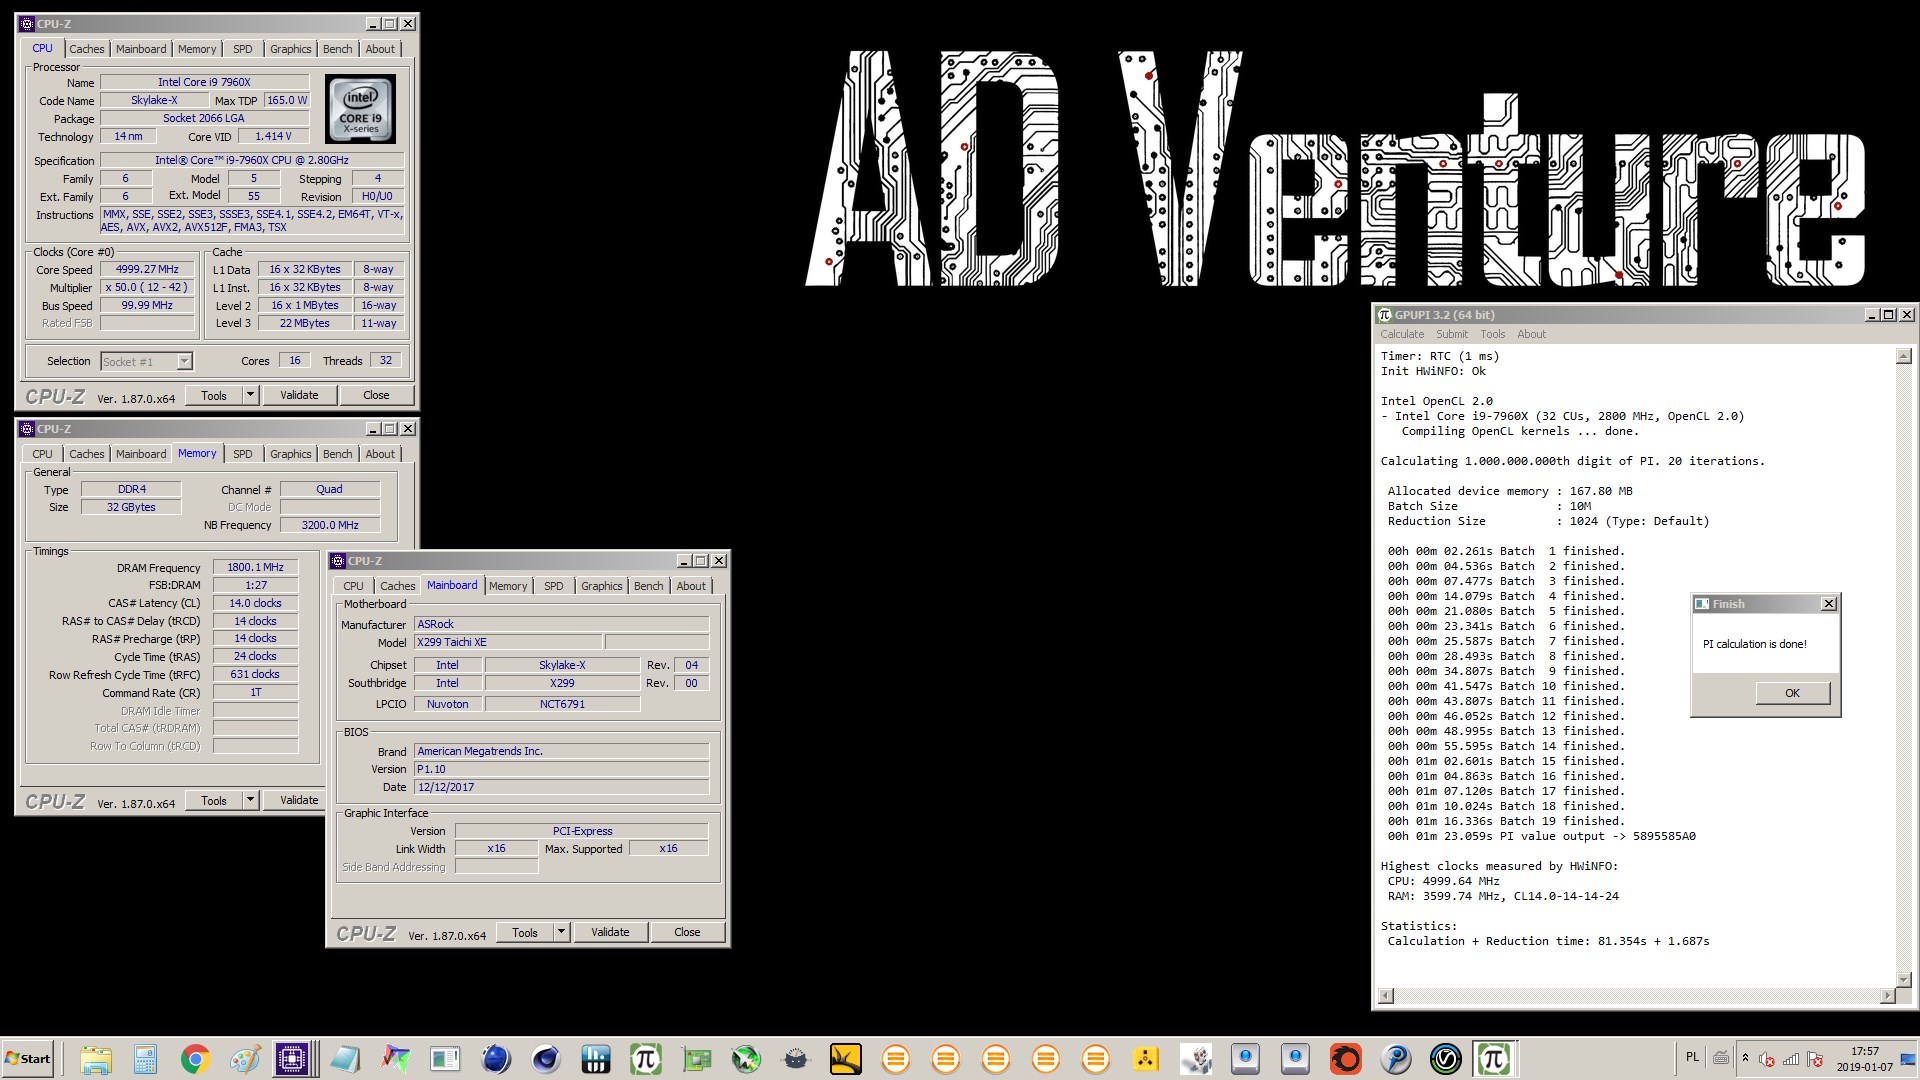Launch the blue P PerformanceTest icon

pyautogui.click(x=1396, y=1059)
